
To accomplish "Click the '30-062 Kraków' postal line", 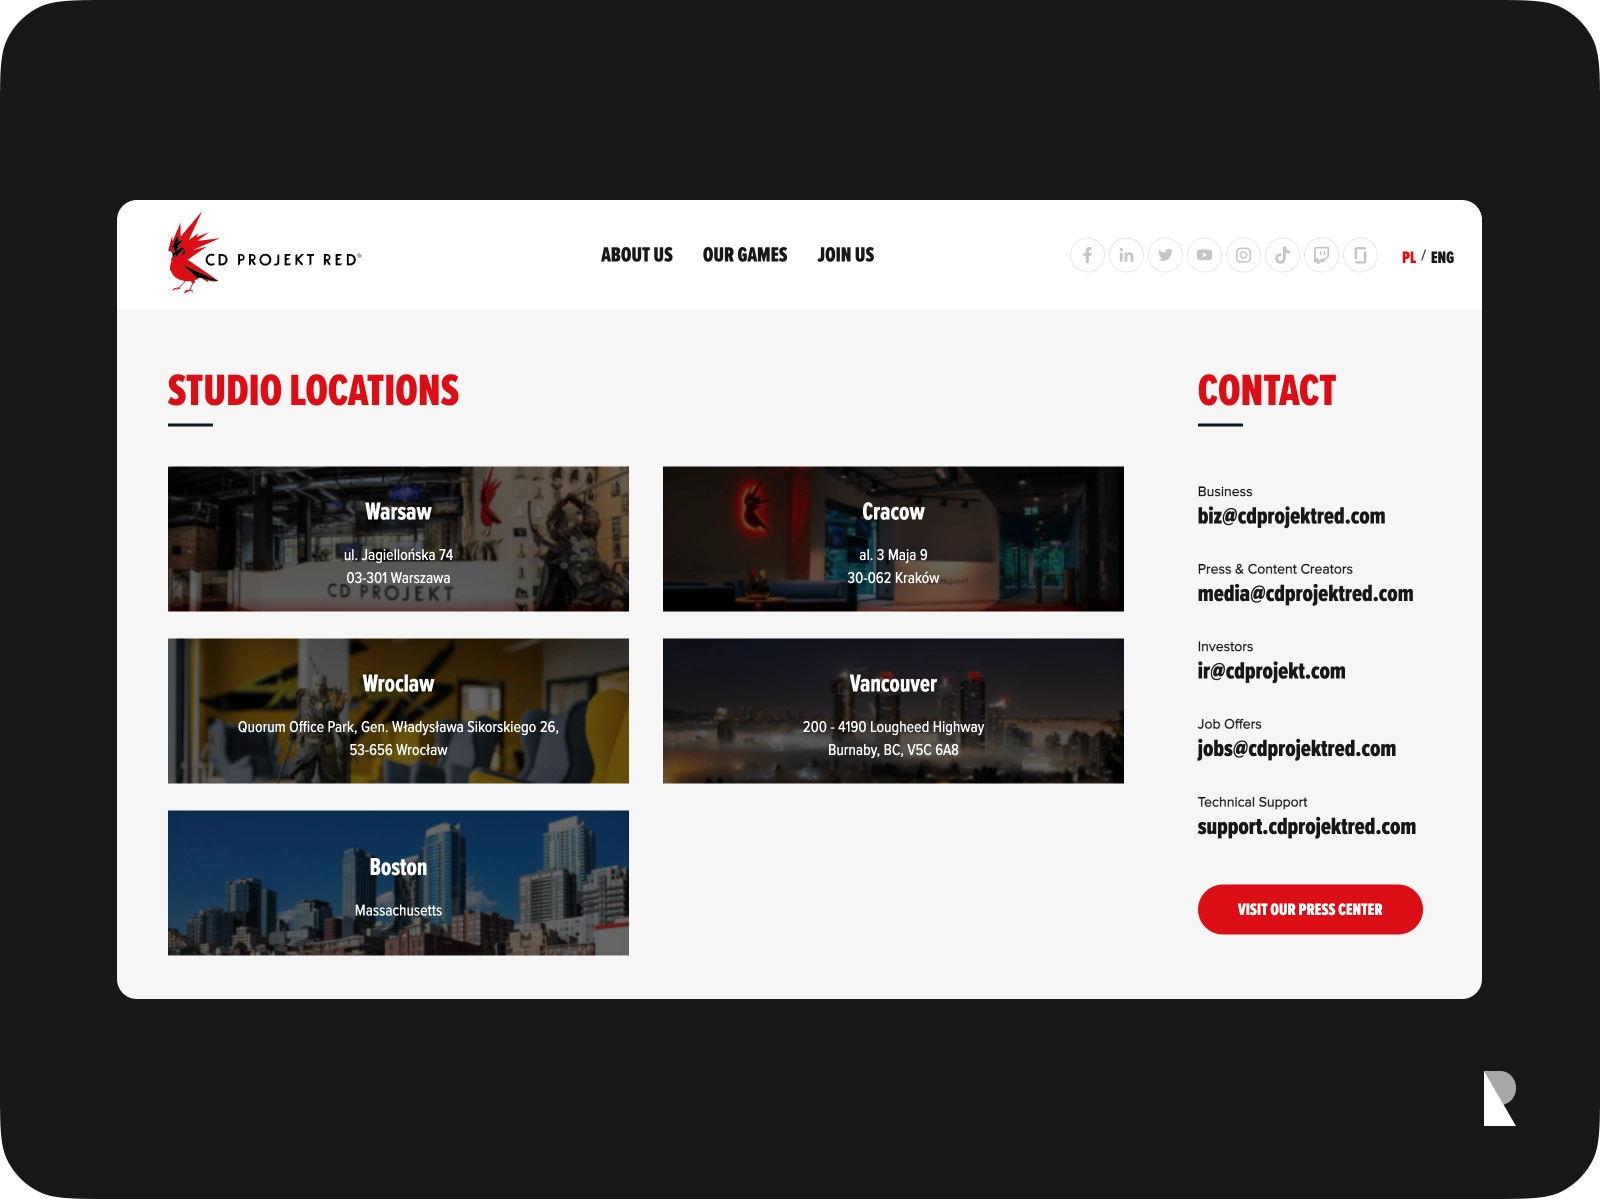I will (893, 578).
